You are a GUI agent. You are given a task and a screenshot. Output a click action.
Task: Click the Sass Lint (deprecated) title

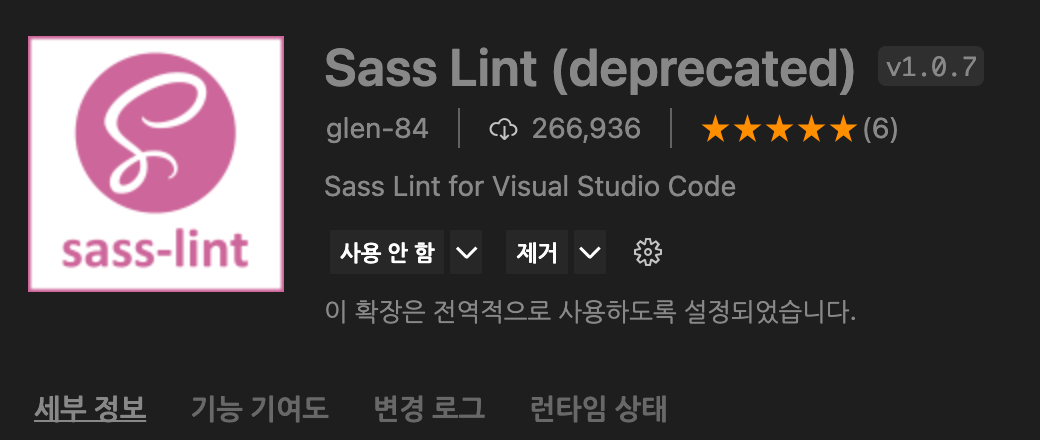[590, 69]
